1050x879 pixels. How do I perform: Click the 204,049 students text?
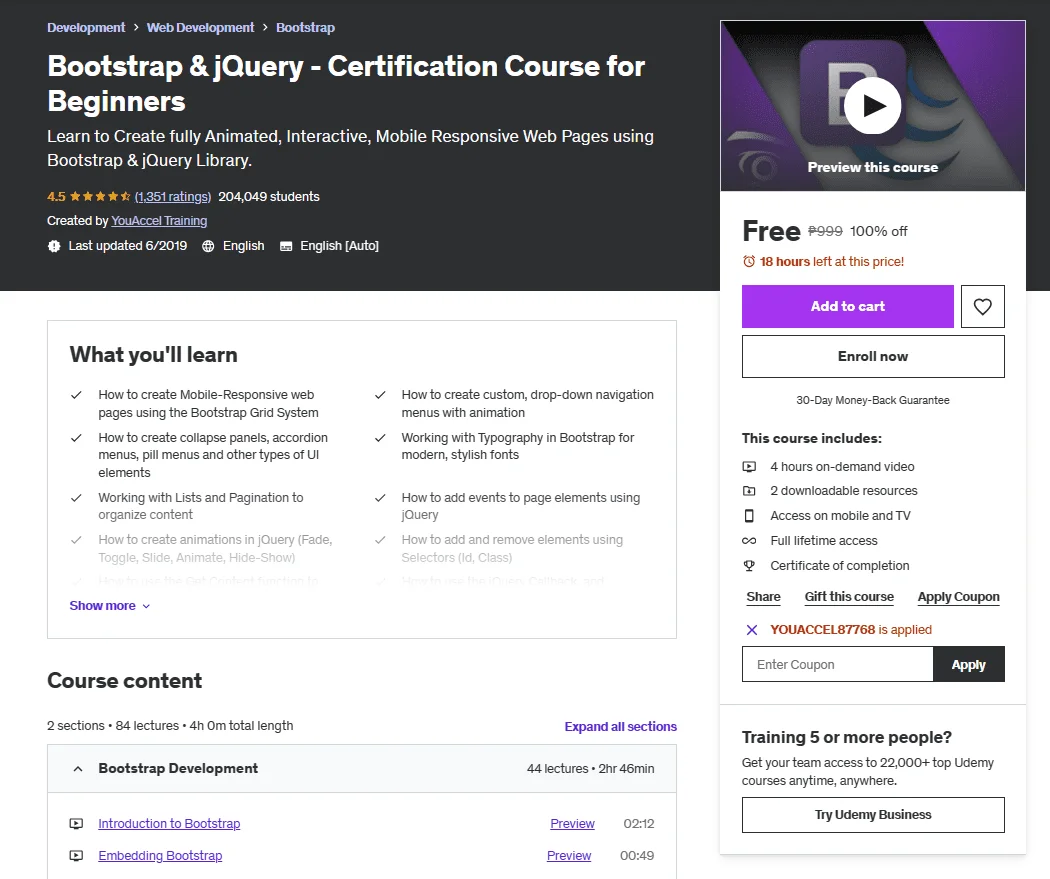pos(269,197)
